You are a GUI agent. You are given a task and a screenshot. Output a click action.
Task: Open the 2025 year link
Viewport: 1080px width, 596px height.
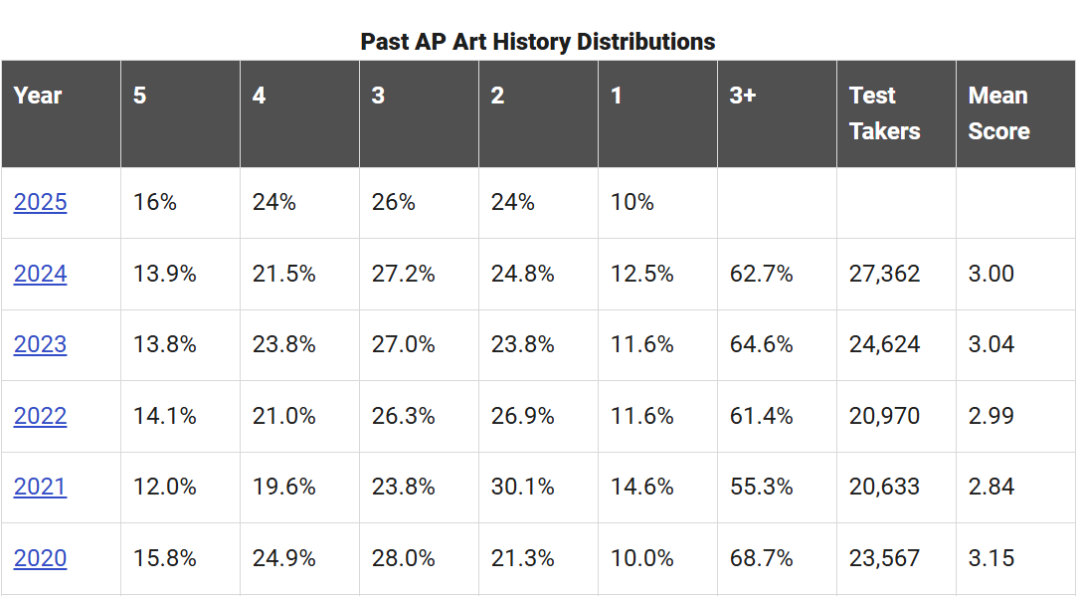(x=40, y=202)
